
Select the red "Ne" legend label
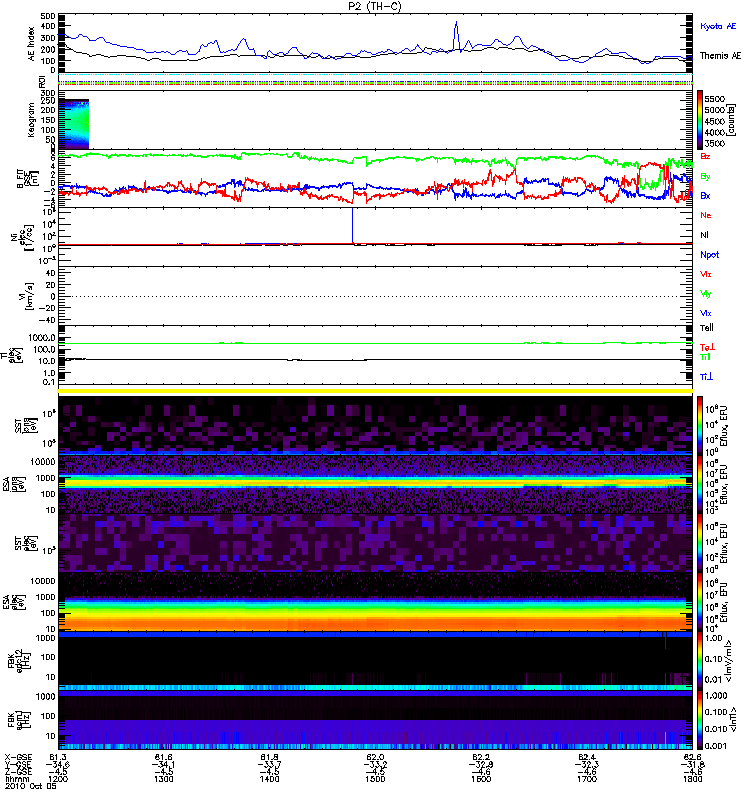tap(706, 215)
